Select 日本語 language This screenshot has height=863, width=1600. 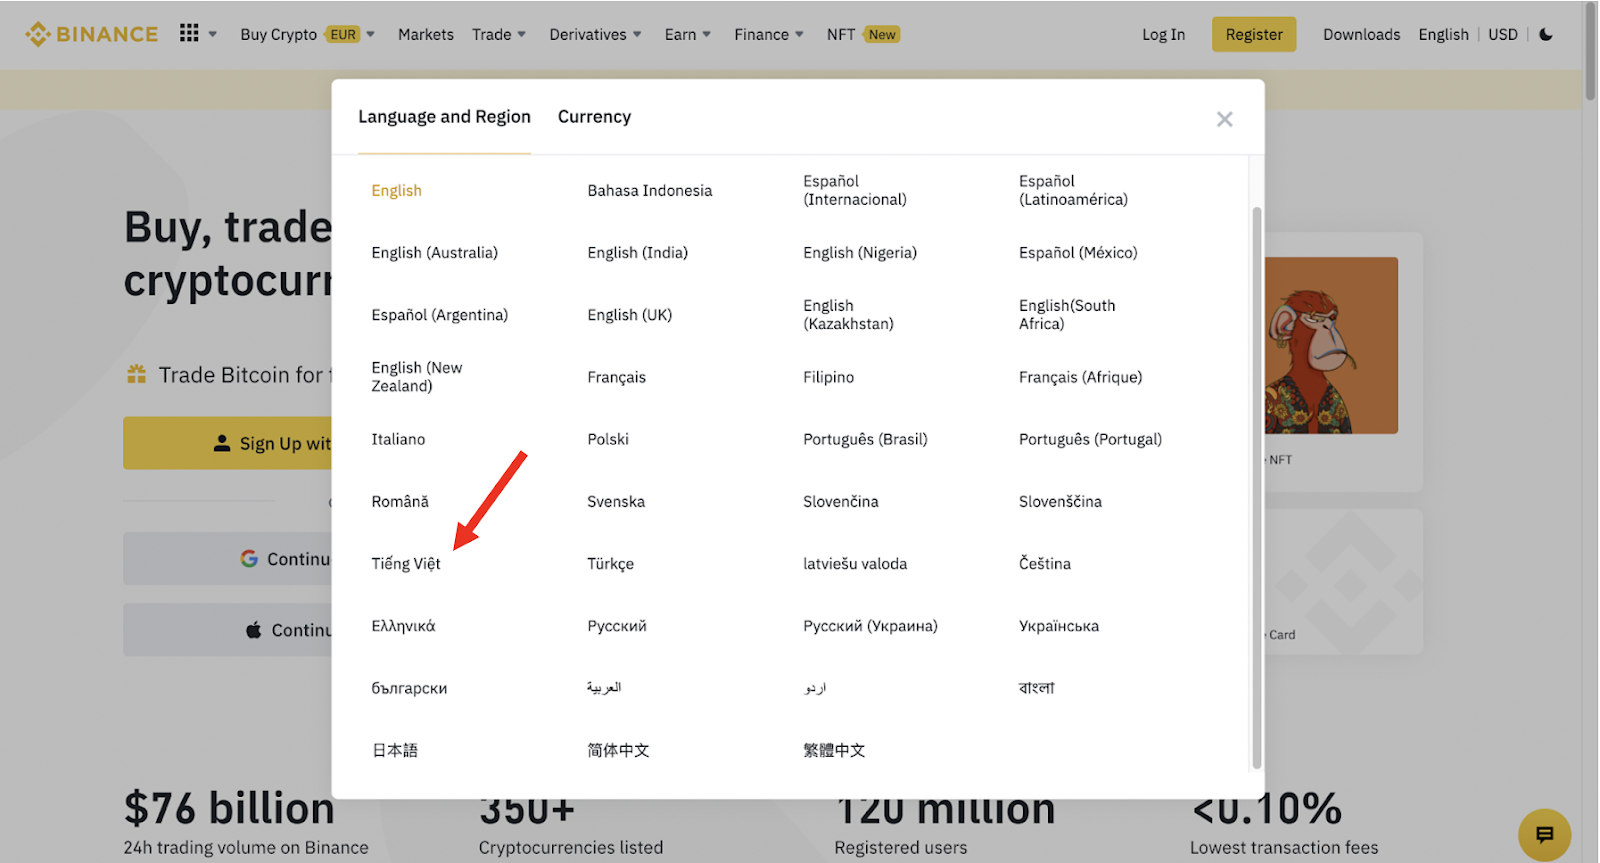coord(395,750)
